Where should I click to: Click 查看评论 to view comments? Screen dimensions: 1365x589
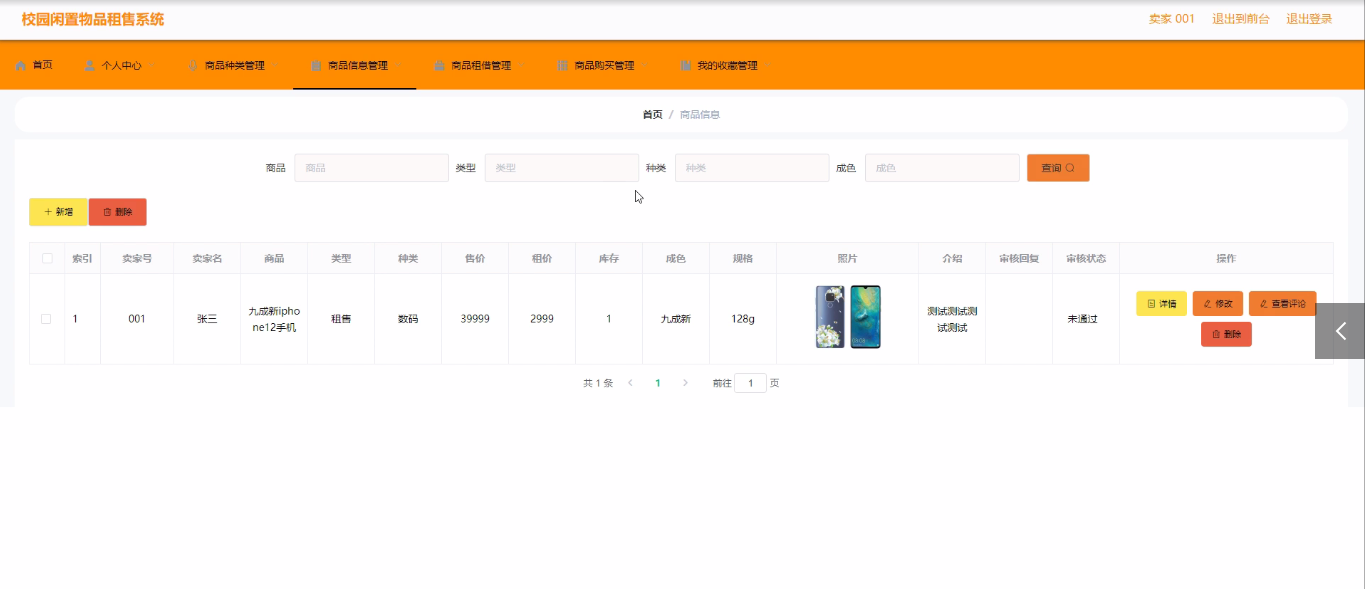pyautogui.click(x=1282, y=304)
